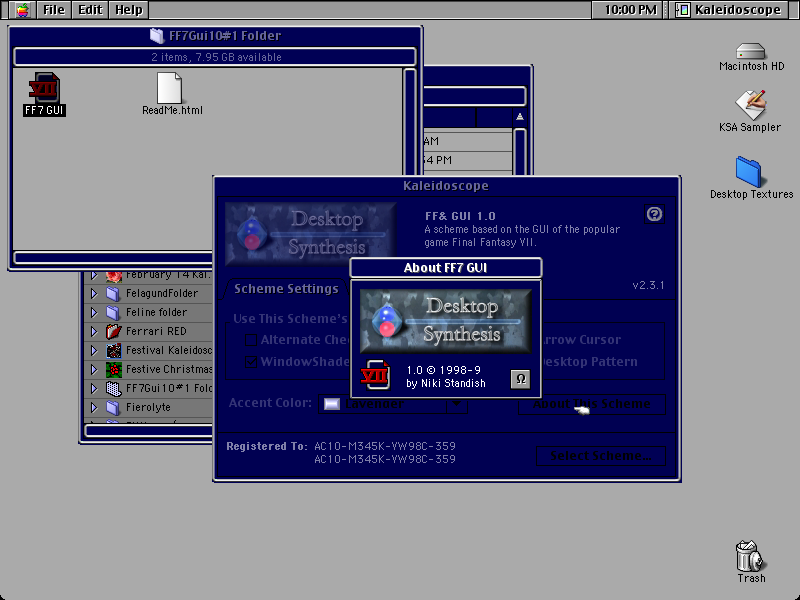The height and width of the screenshot is (600, 800).
Task: Click the v2.3.1 version label
Action: tap(648, 285)
